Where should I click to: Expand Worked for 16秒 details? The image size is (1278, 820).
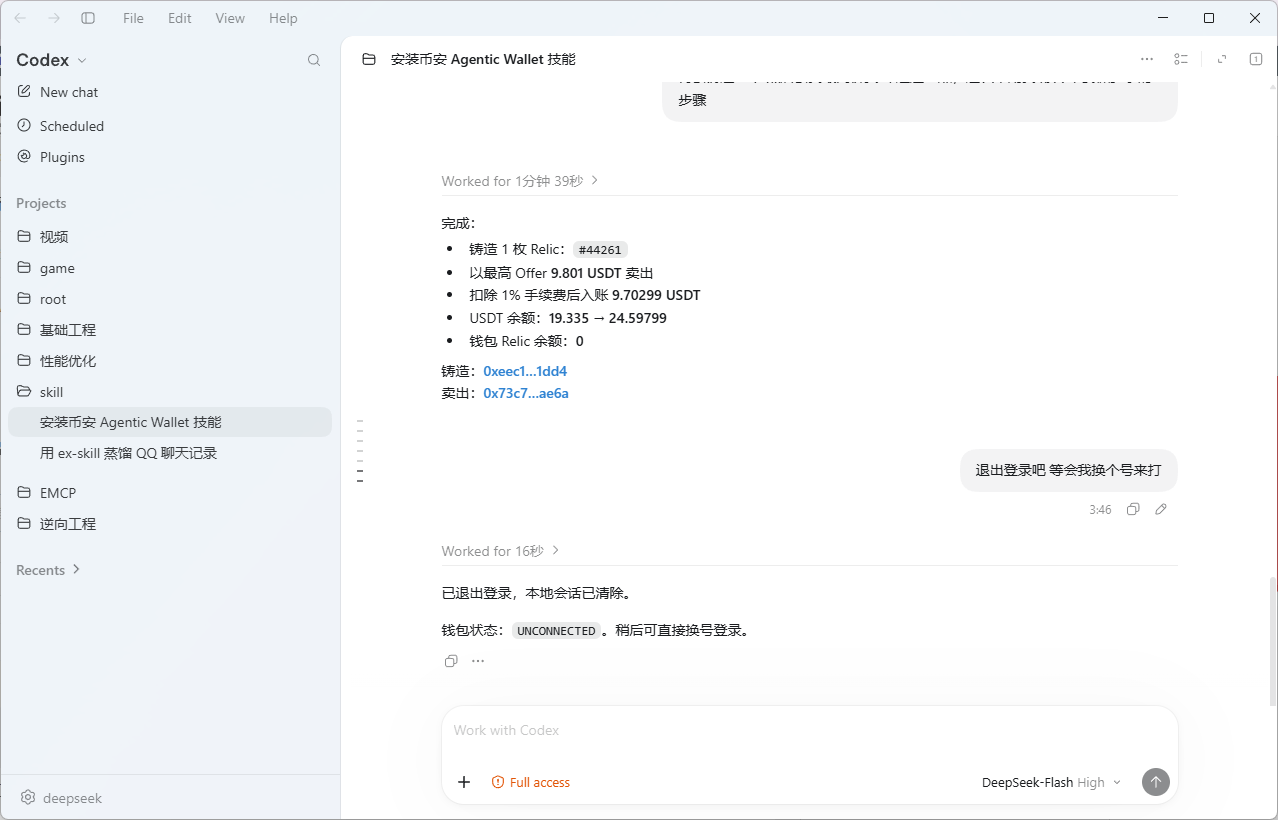point(501,551)
